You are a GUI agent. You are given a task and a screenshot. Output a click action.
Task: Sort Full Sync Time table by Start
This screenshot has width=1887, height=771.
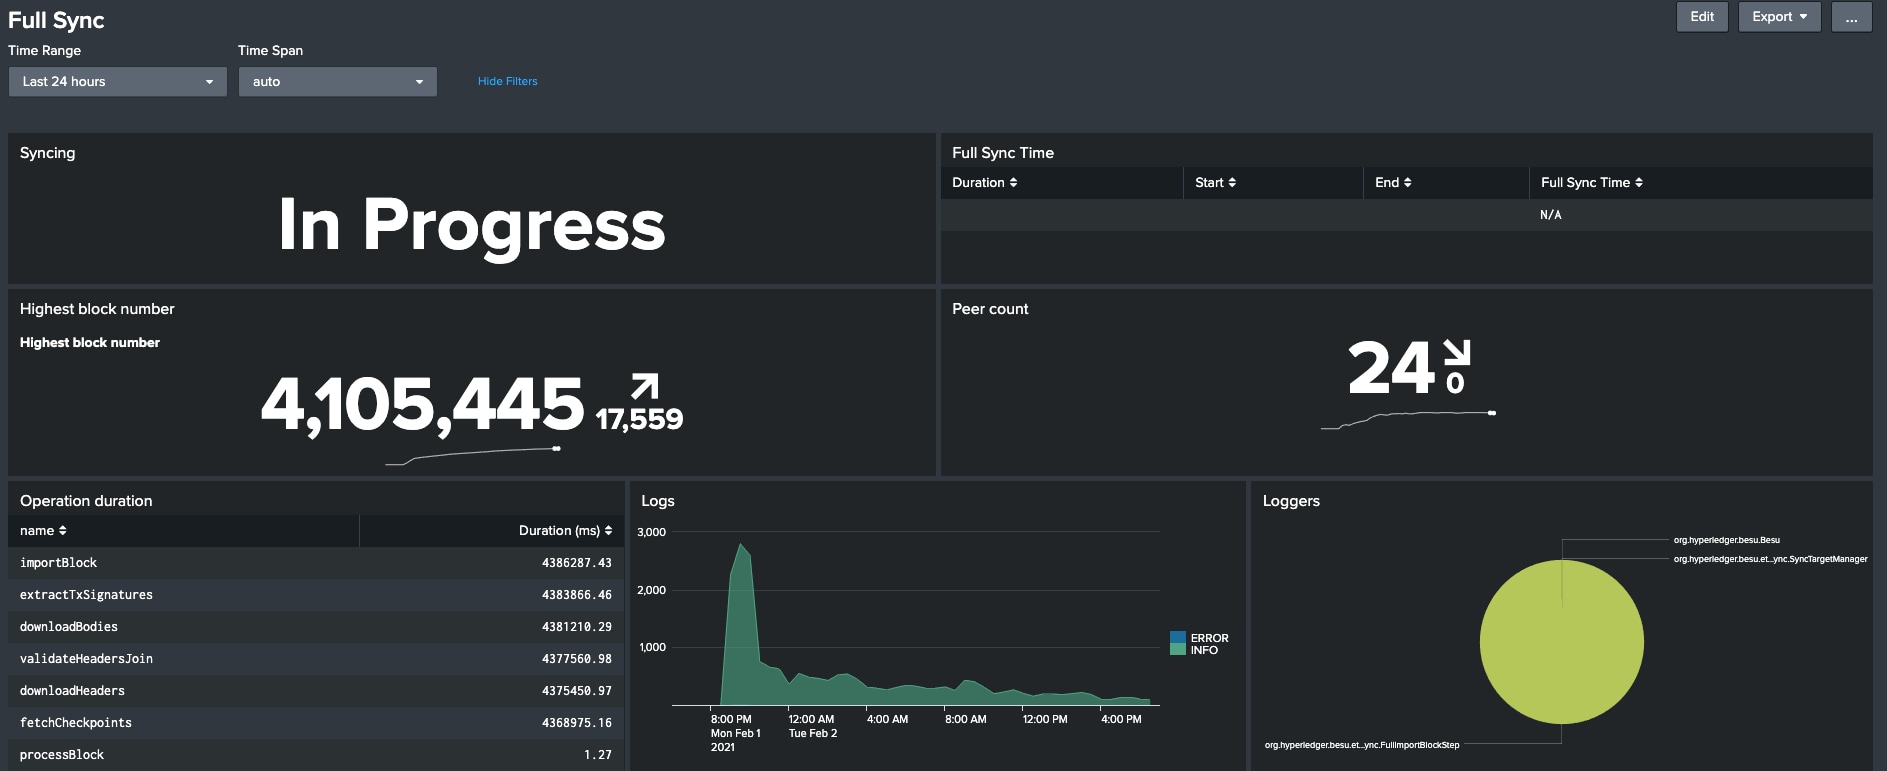[x=1215, y=182]
